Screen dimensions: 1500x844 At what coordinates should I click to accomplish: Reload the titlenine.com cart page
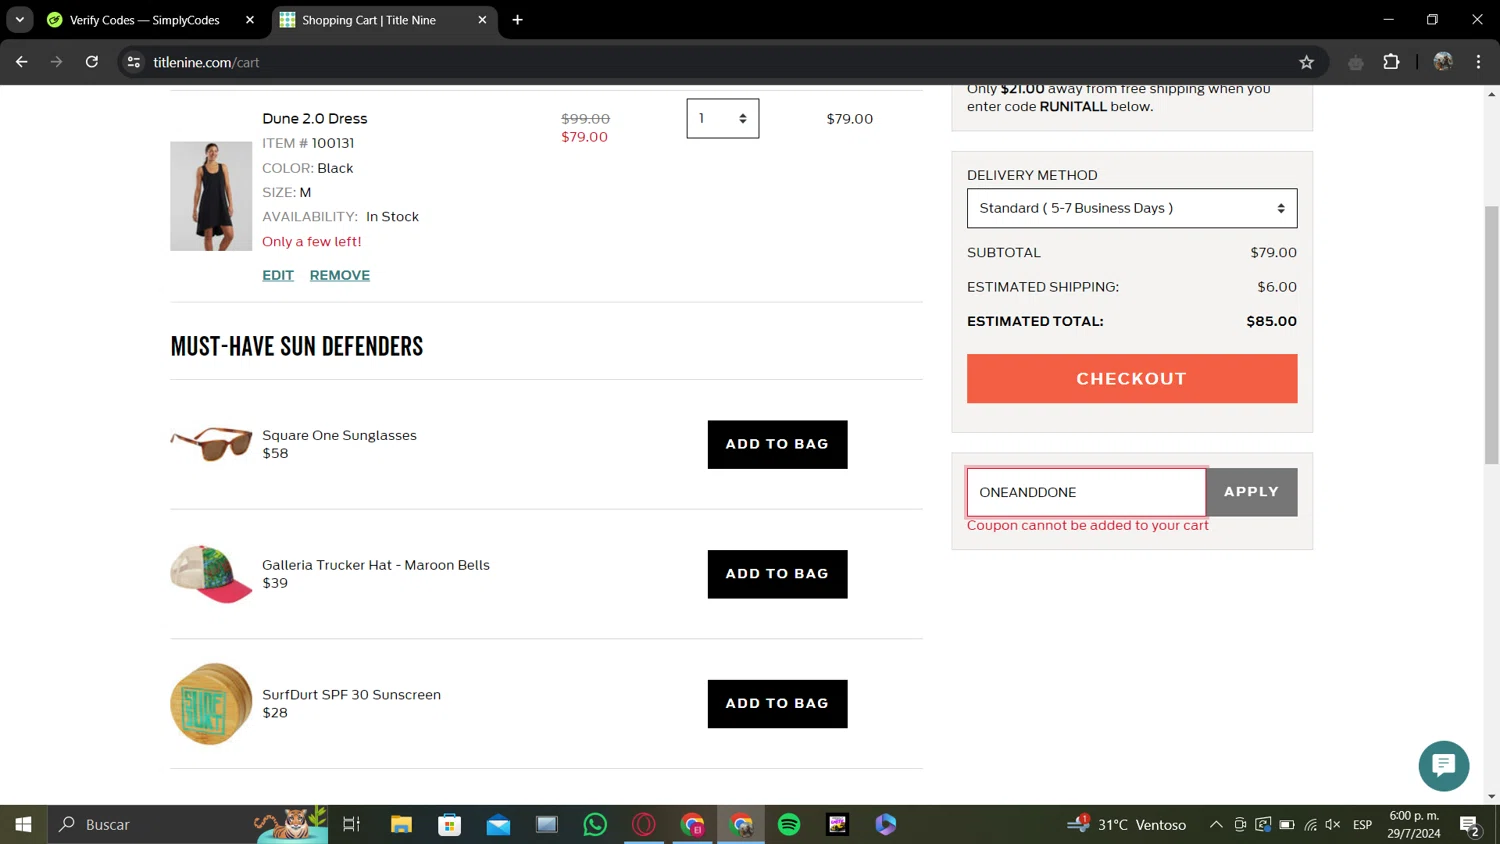pyautogui.click(x=92, y=62)
